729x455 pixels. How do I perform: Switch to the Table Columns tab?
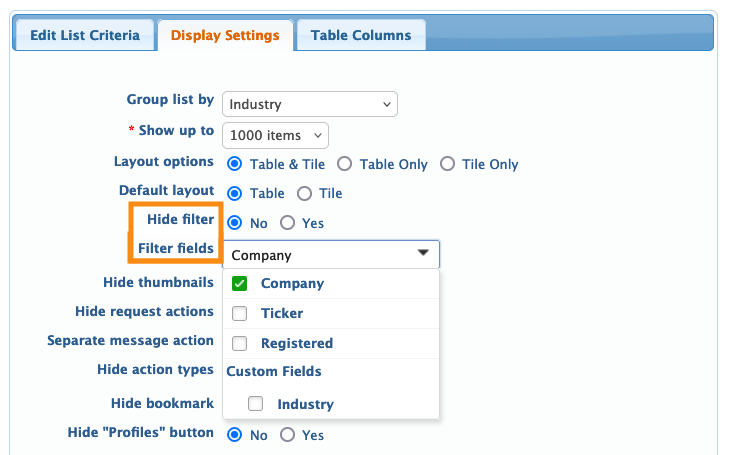coord(361,35)
